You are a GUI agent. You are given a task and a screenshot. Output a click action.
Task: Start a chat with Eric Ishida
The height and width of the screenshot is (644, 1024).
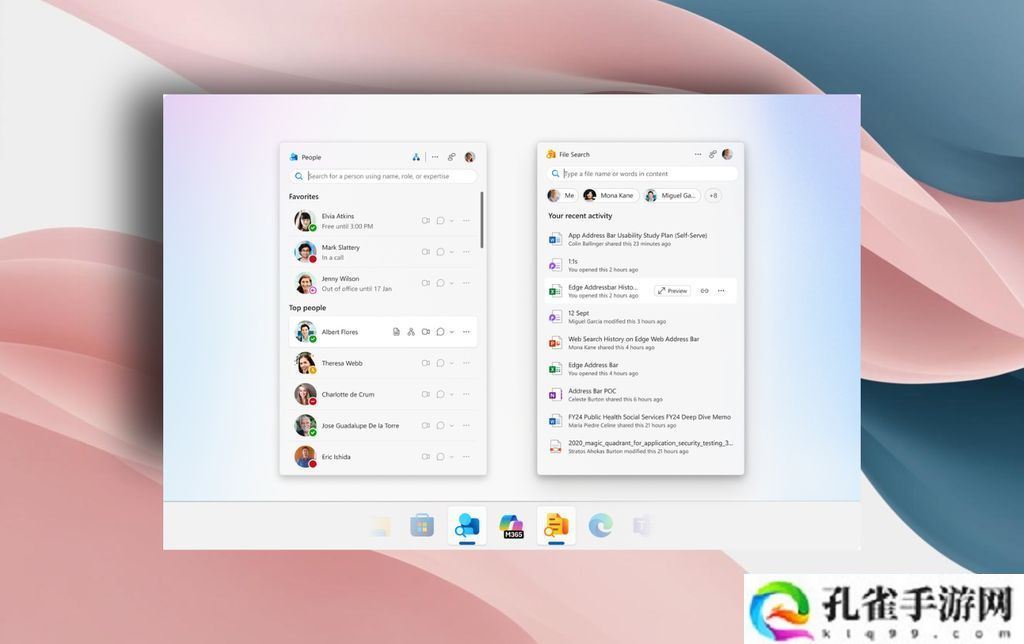(441, 457)
